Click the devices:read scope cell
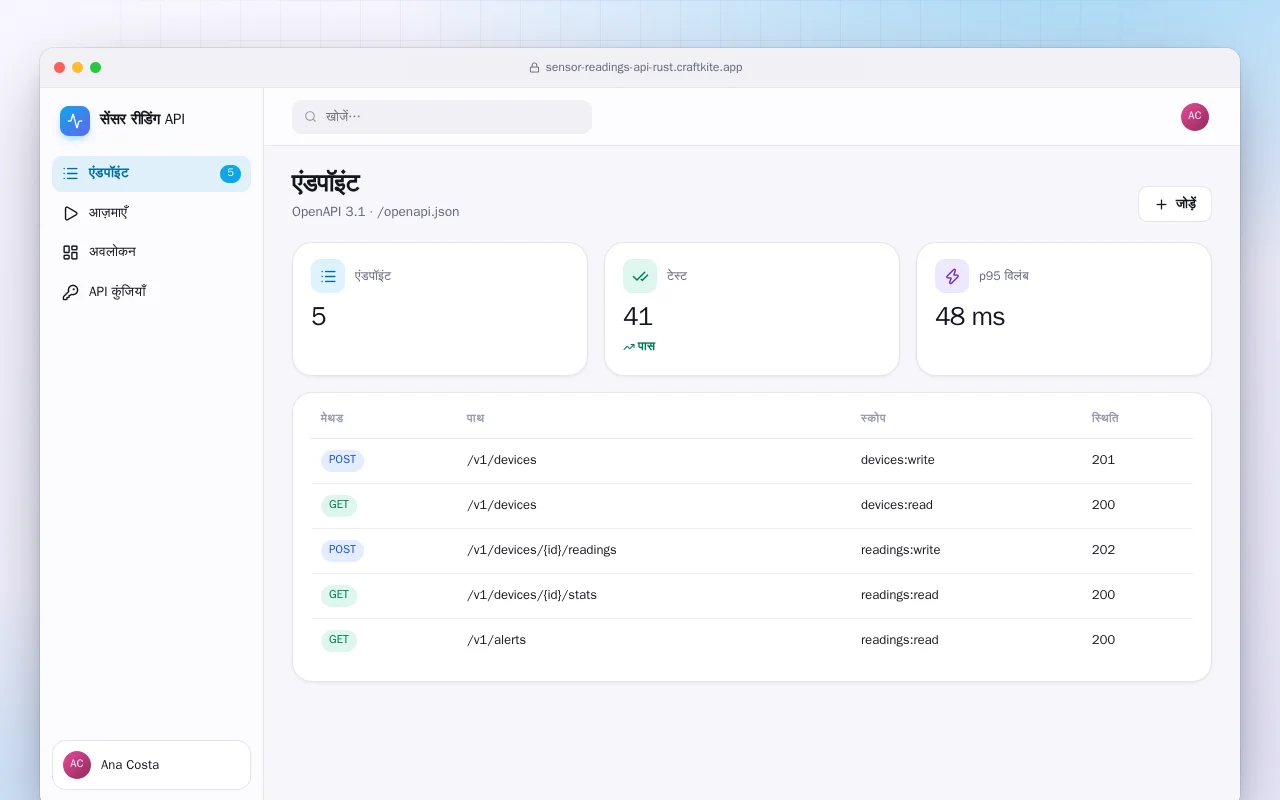Screen dimensions: 1280x800 [x=897, y=505]
